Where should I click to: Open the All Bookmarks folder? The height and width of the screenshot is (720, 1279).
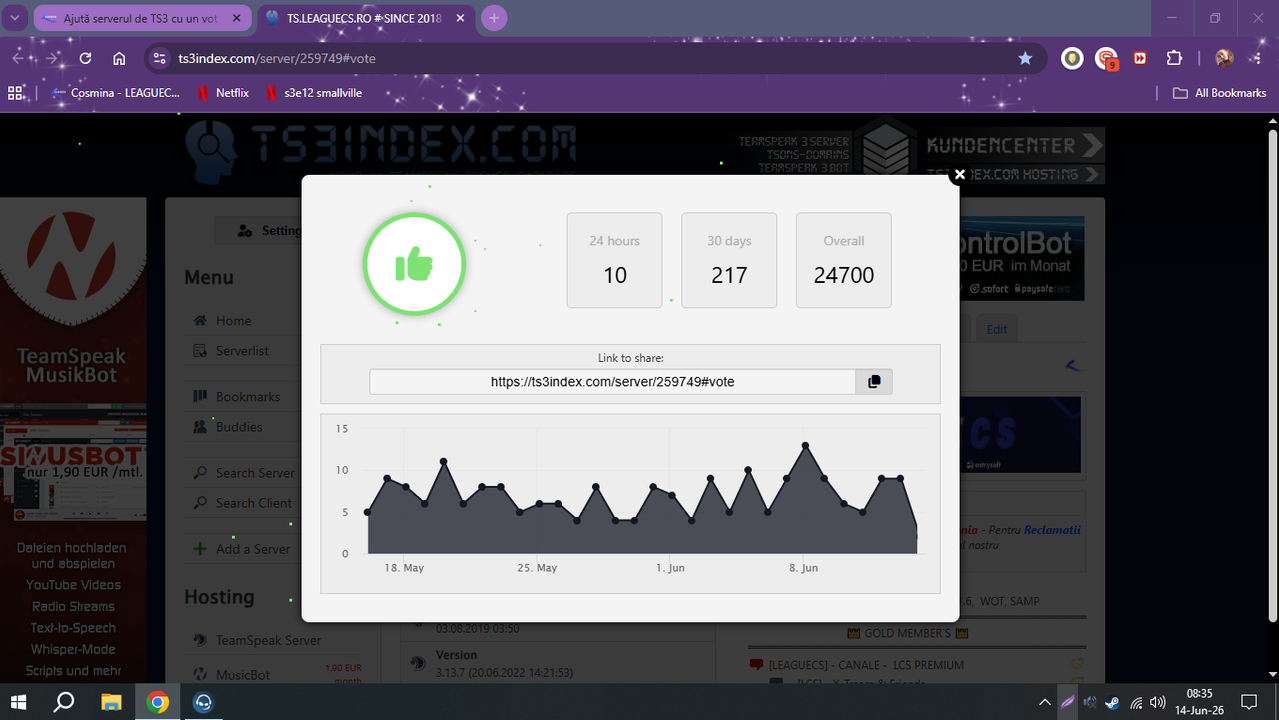(1219, 93)
